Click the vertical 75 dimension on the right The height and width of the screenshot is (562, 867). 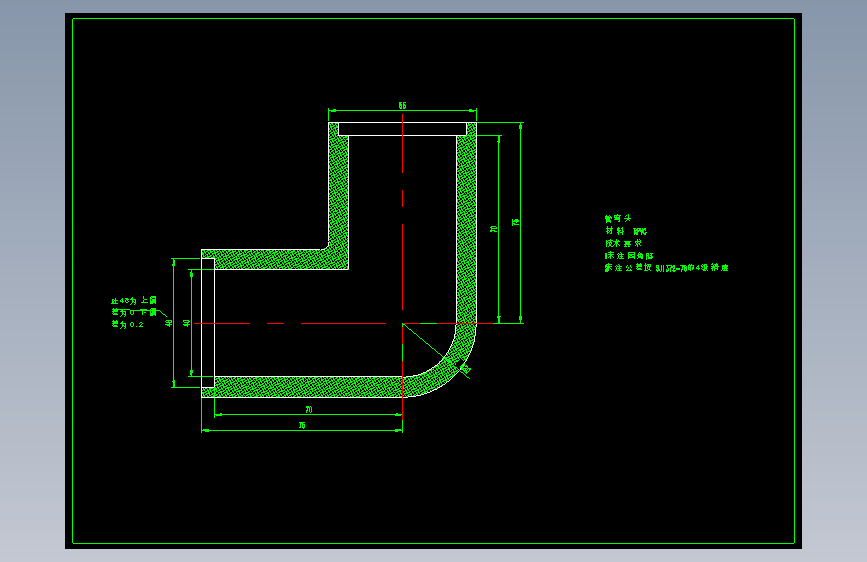point(515,222)
